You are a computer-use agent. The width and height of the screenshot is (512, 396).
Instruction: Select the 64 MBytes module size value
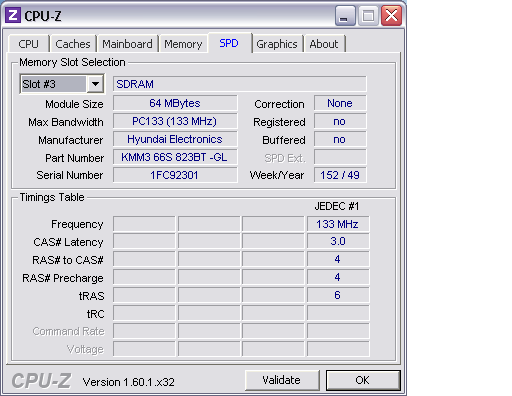pos(175,103)
